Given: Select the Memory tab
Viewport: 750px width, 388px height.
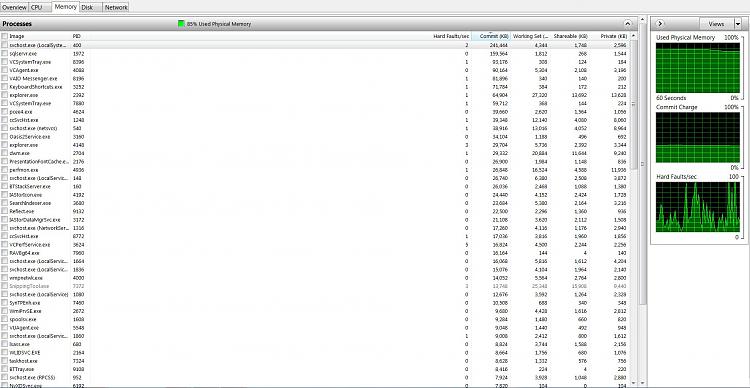Looking at the screenshot, I should point(66,7).
